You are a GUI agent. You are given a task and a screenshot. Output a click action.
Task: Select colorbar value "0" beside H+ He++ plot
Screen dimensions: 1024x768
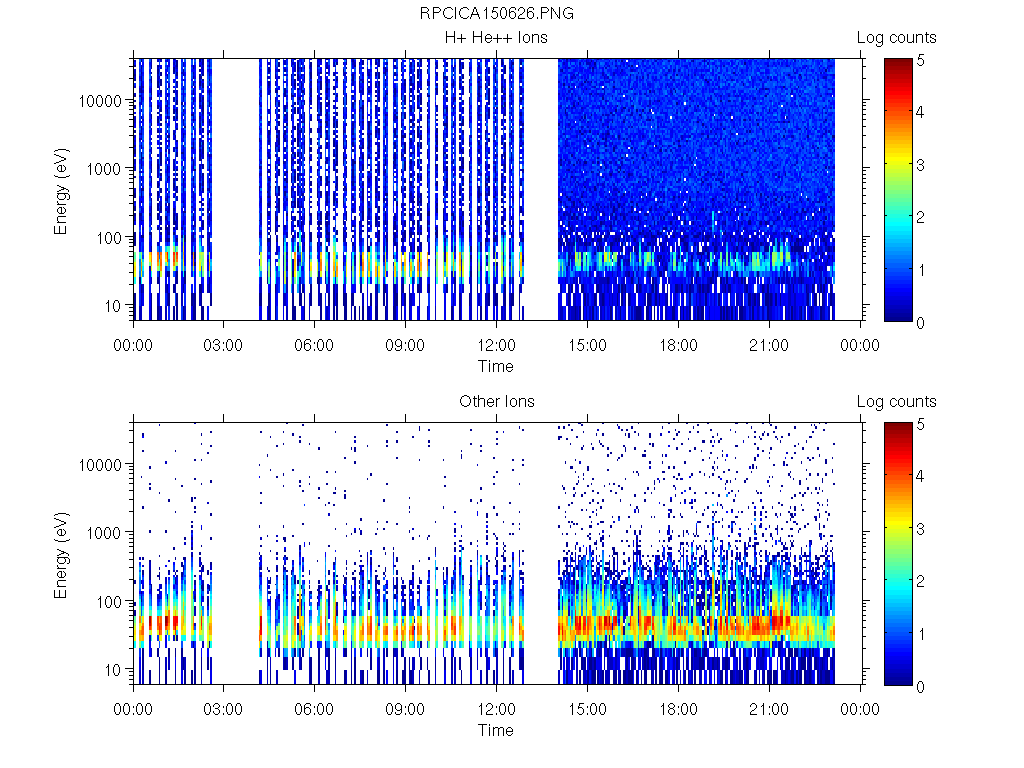click(x=920, y=323)
